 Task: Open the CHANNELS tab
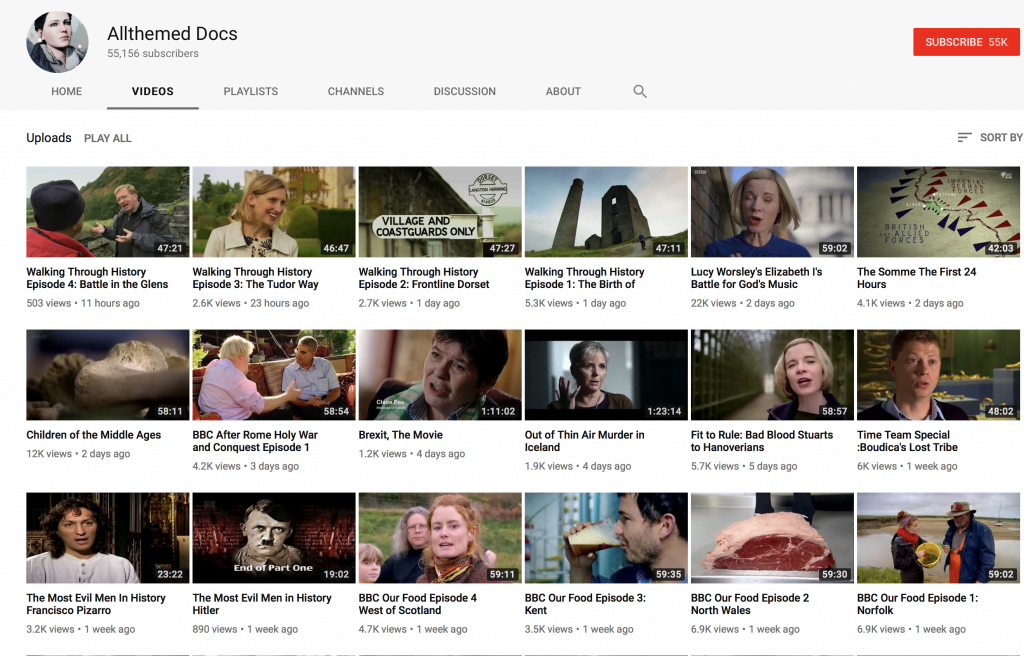point(355,91)
